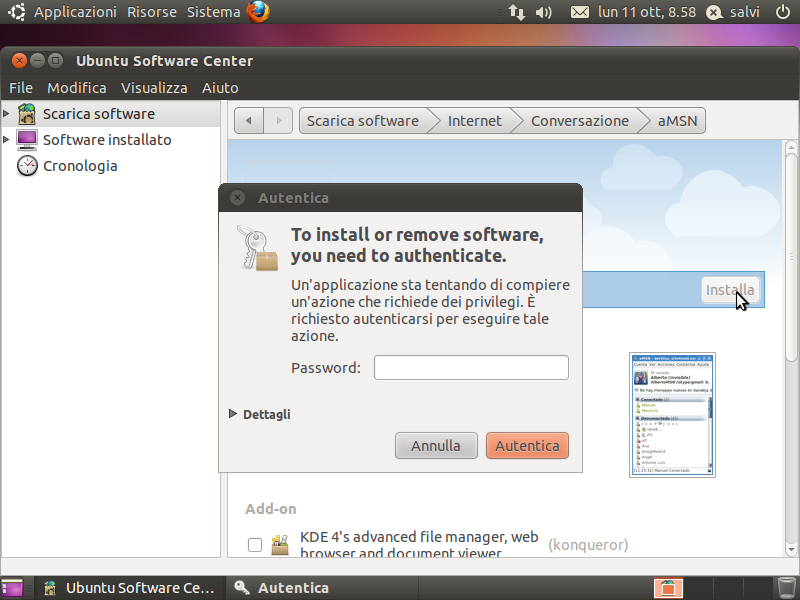The image size is (800, 600).
Task: Click the konqueror add-on package icon
Action: (280, 545)
